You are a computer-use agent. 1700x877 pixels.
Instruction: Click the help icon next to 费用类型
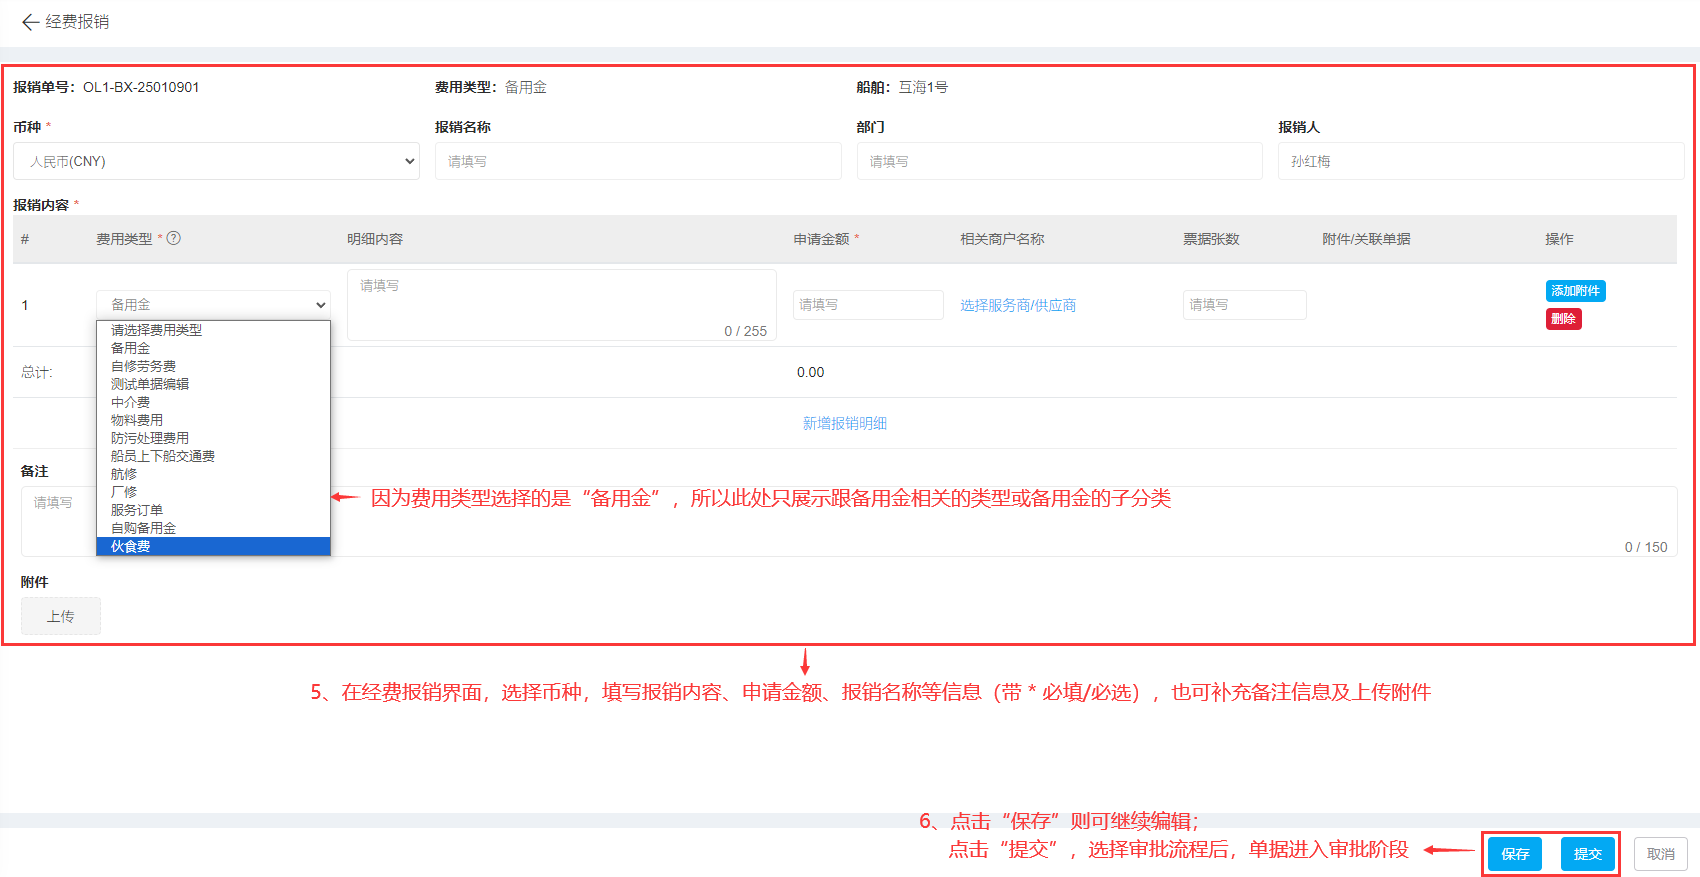[x=174, y=238]
